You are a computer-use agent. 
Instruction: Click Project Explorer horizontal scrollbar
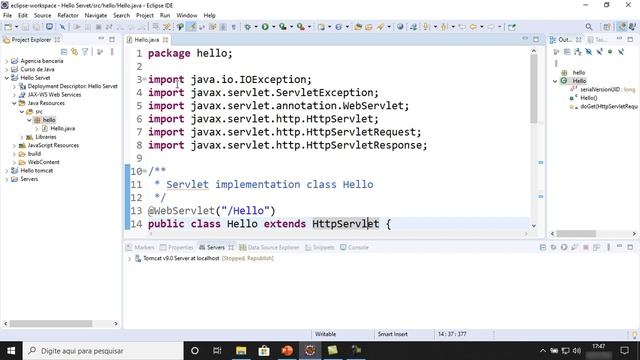pyautogui.click(x=51, y=324)
